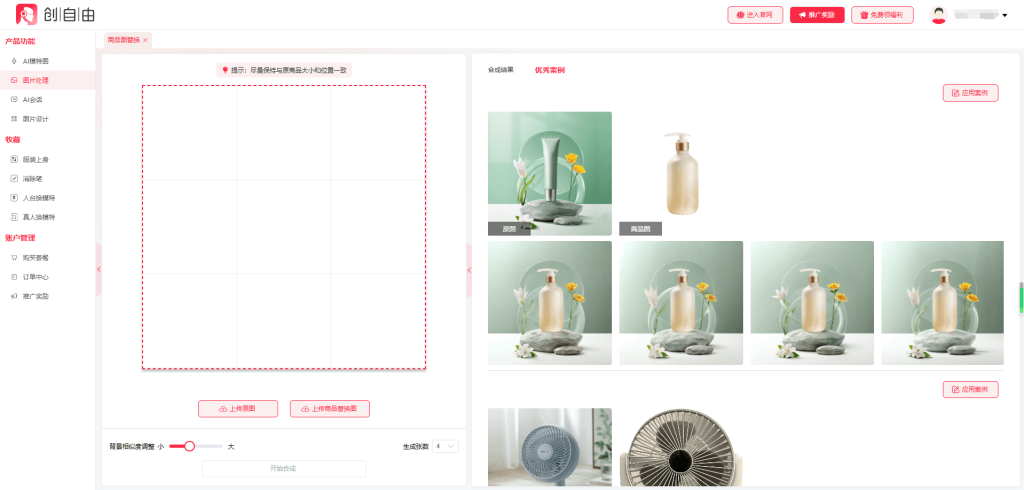Open 购买套餐 shopping cart item
1024x490 pixels.
pyautogui.click(x=35, y=257)
